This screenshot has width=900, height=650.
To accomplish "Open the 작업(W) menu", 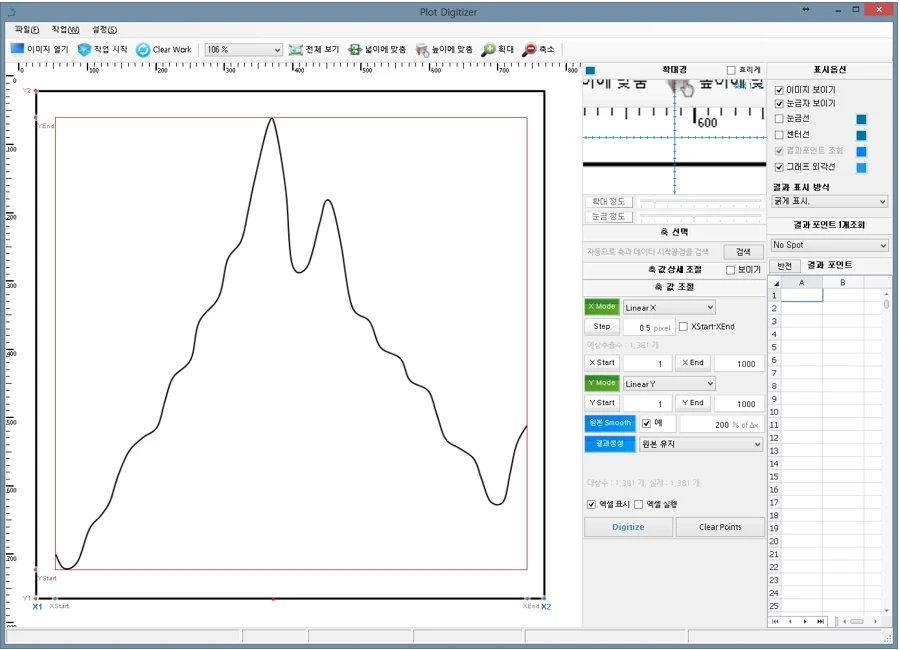I will tap(65, 29).
